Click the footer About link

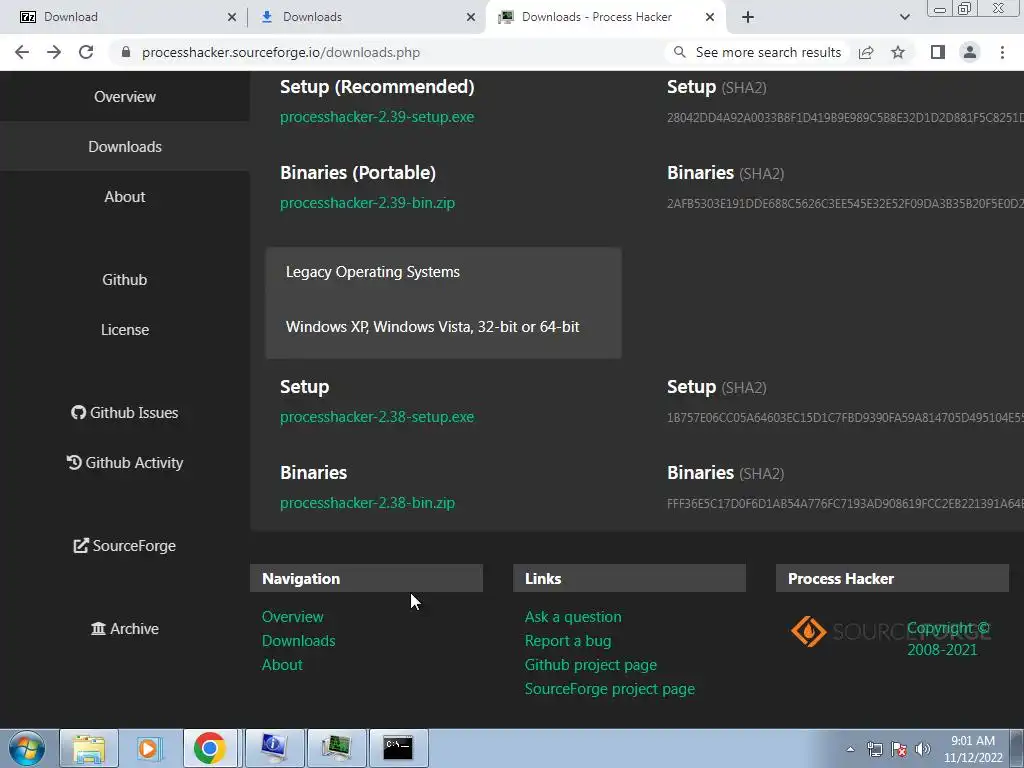(282, 665)
